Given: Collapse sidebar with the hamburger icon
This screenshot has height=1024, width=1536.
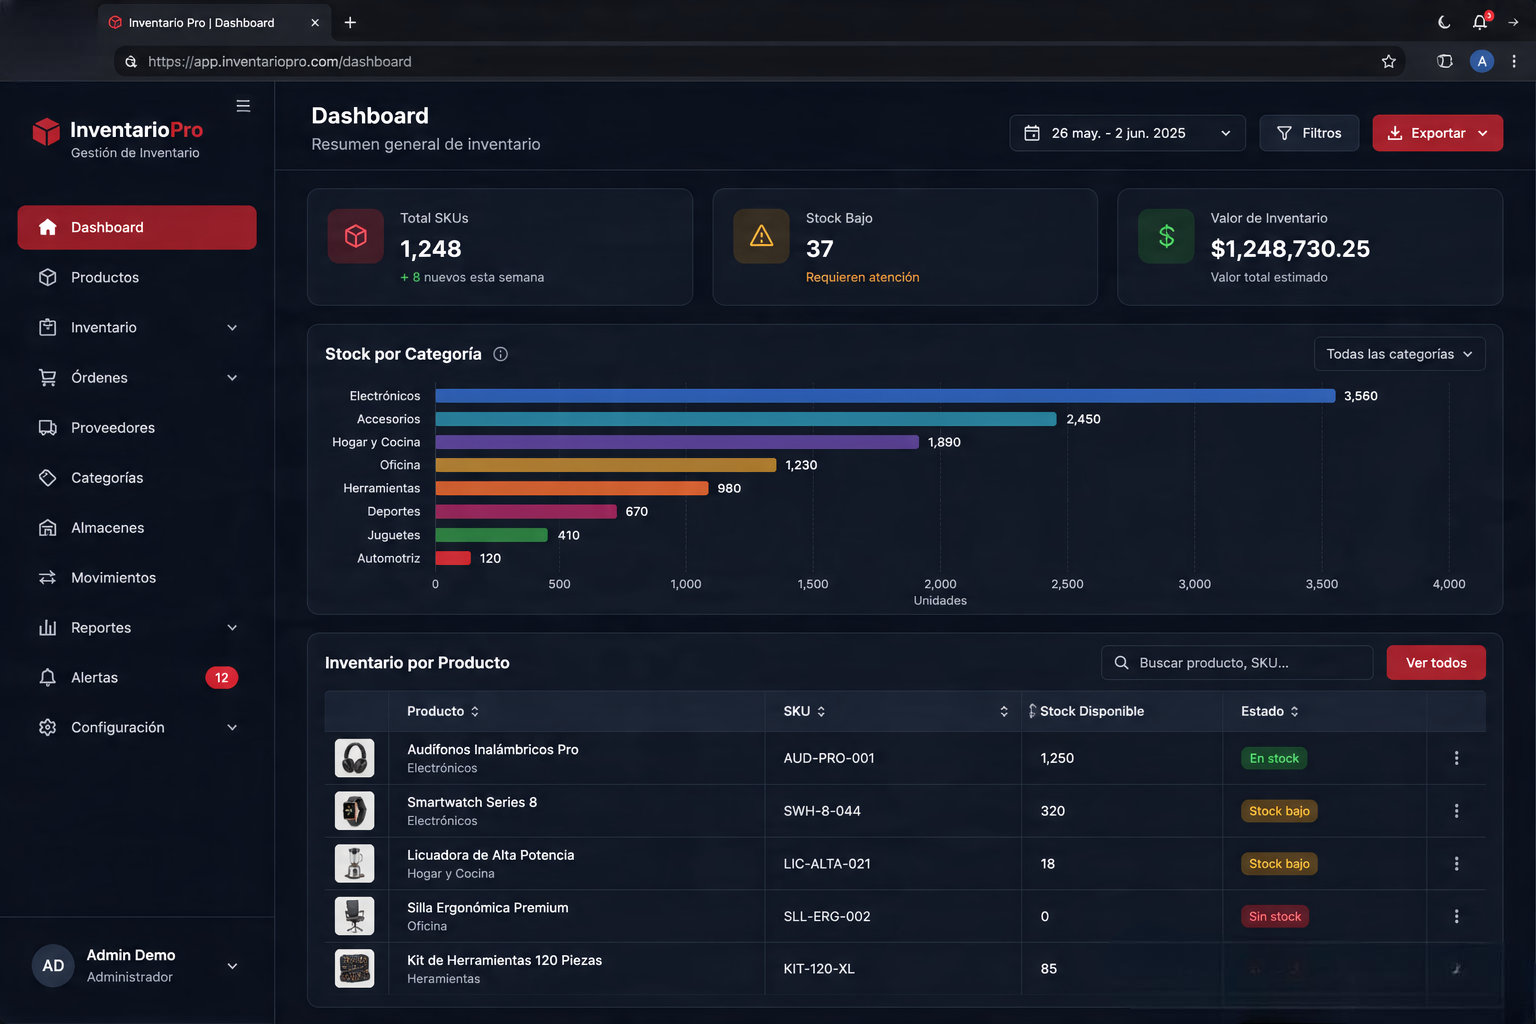Looking at the screenshot, I should 243,106.
